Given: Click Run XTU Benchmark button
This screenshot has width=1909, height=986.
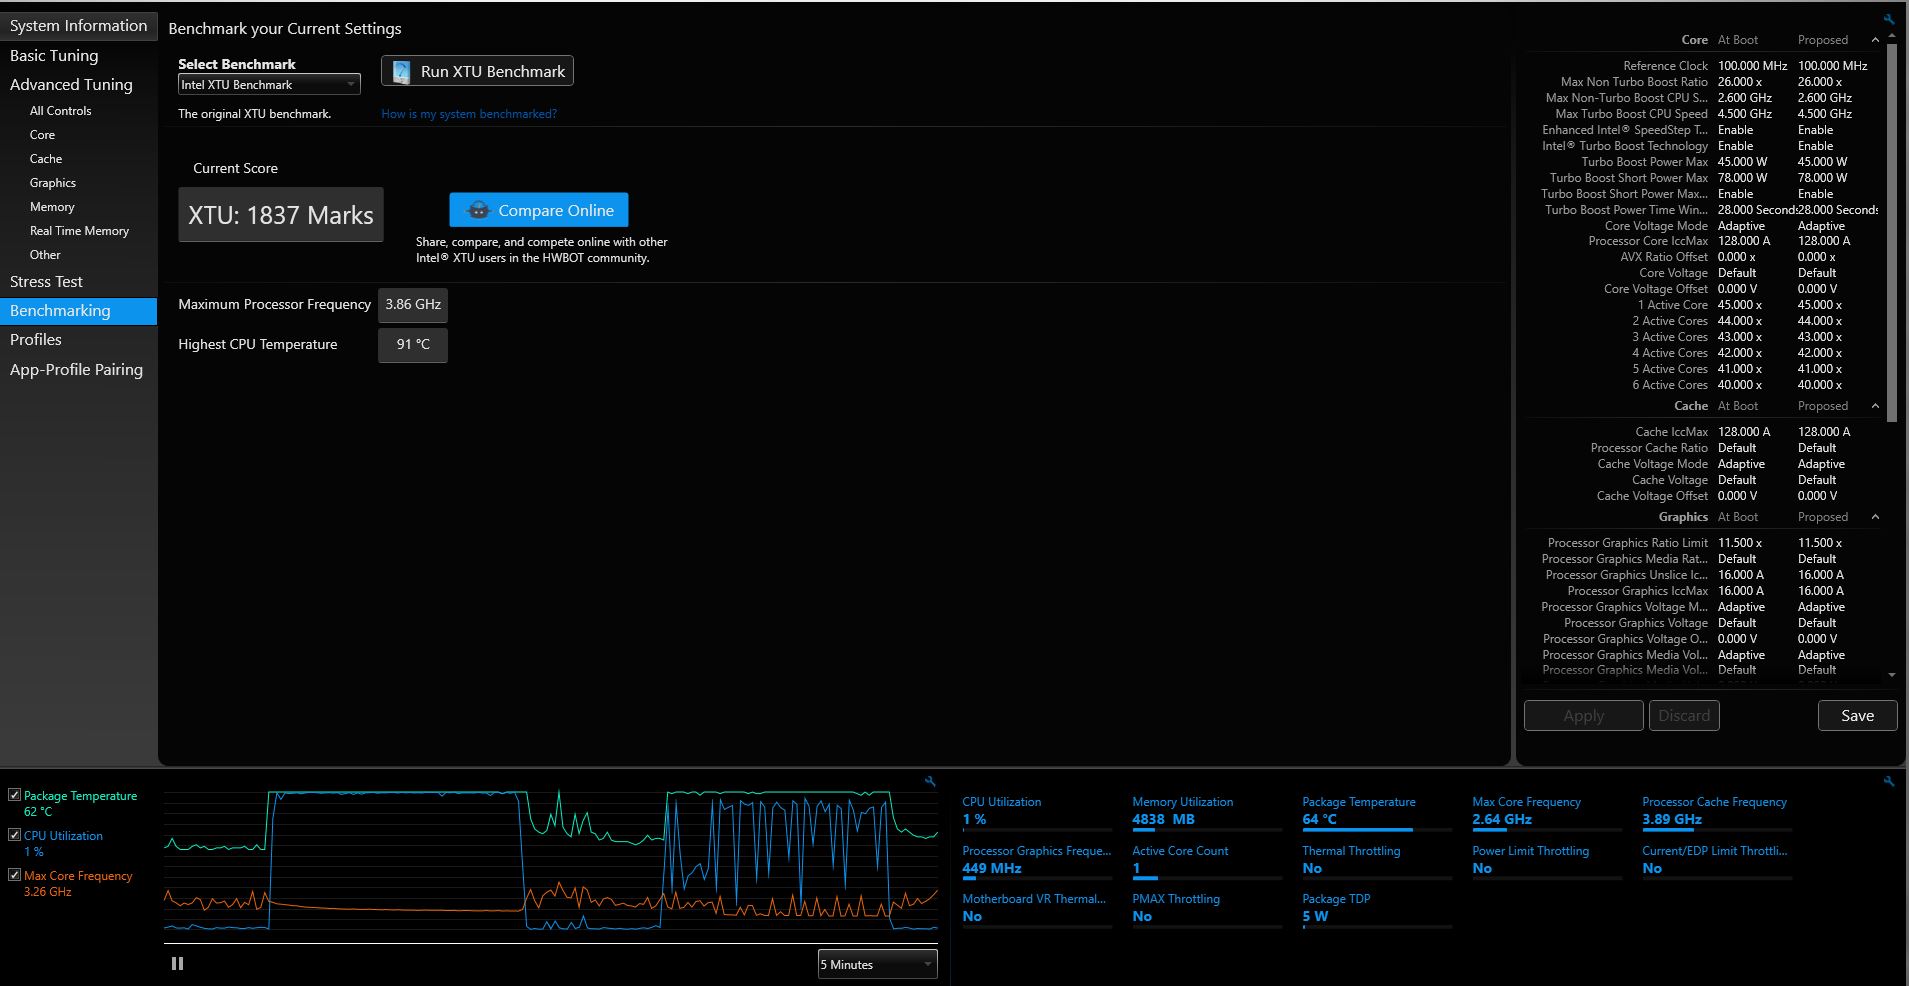Looking at the screenshot, I should [477, 72].
